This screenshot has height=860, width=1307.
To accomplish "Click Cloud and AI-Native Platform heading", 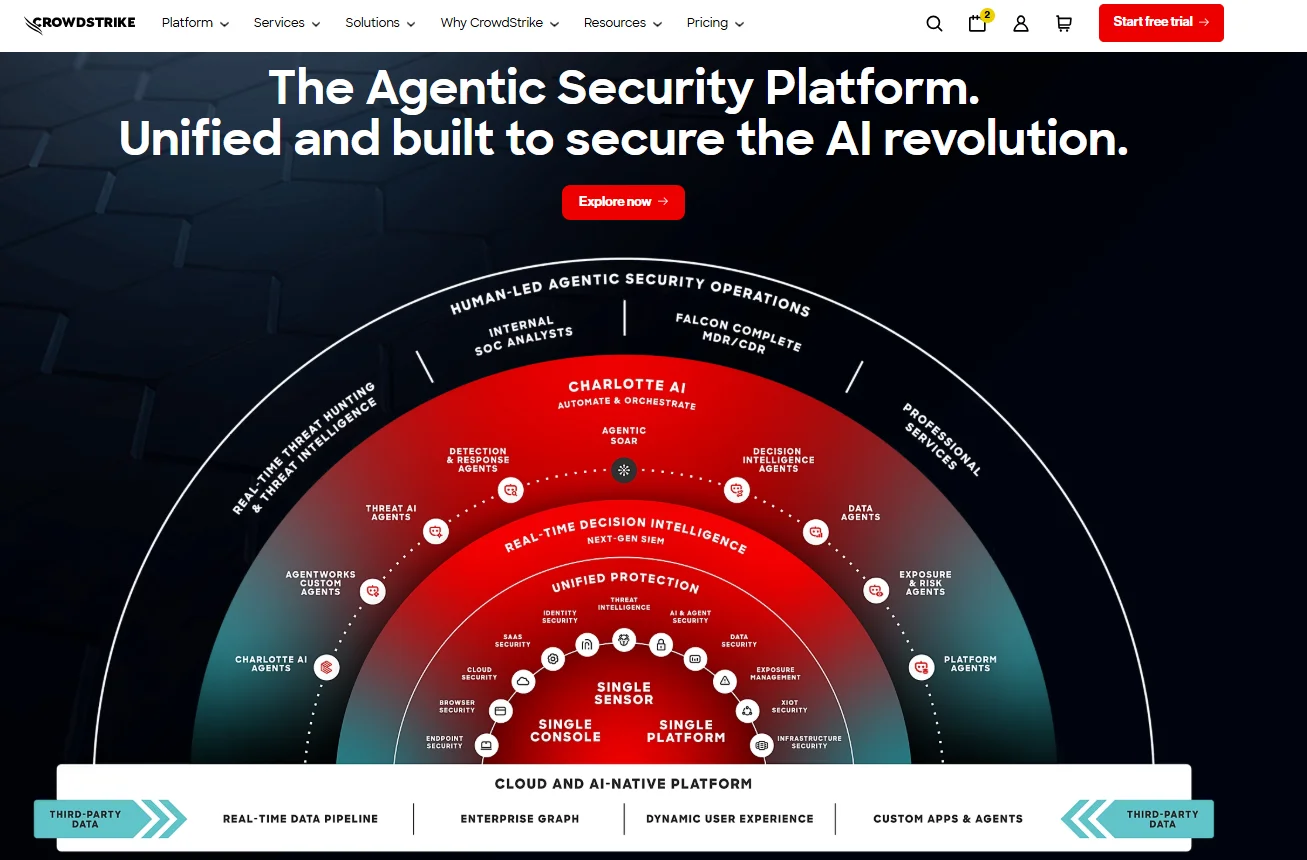I will (x=623, y=784).
